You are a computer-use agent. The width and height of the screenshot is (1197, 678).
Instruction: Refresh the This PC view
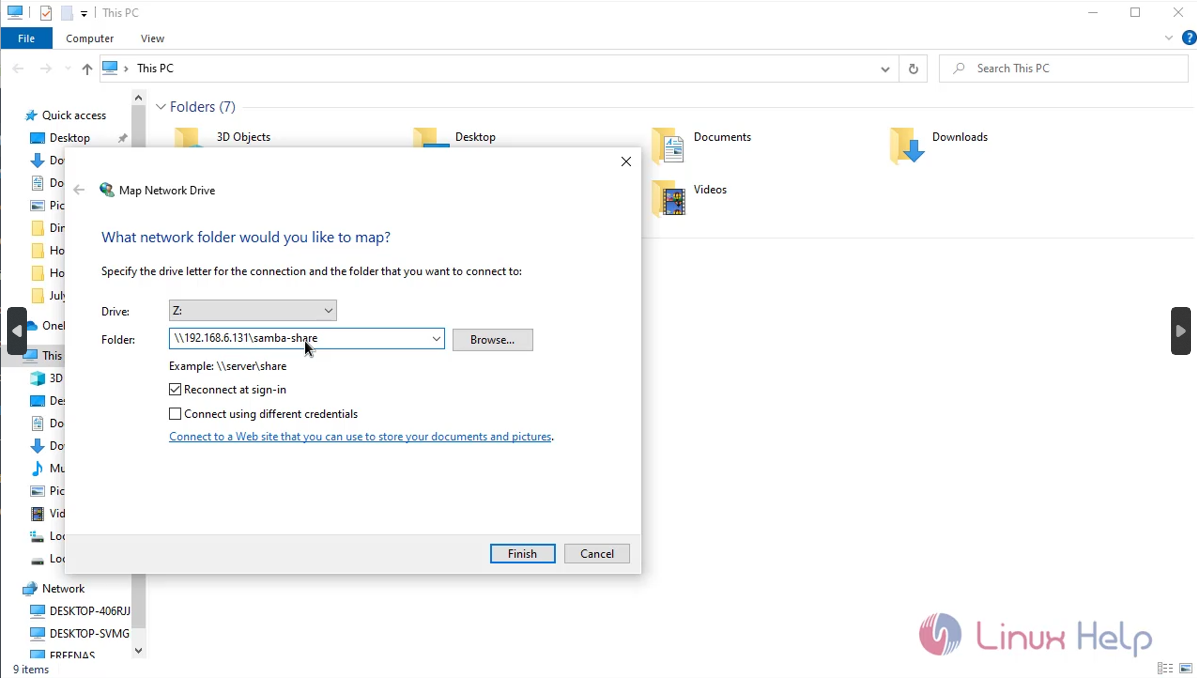point(913,69)
